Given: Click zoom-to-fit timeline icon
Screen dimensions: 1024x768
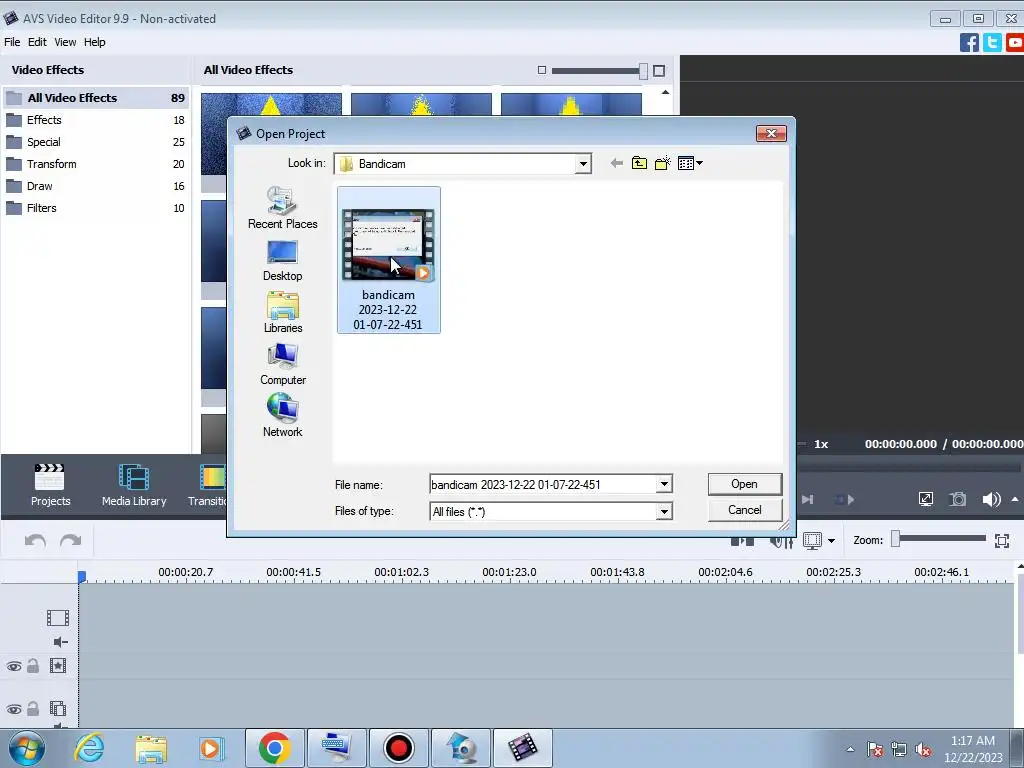Looking at the screenshot, I should (1002, 541).
